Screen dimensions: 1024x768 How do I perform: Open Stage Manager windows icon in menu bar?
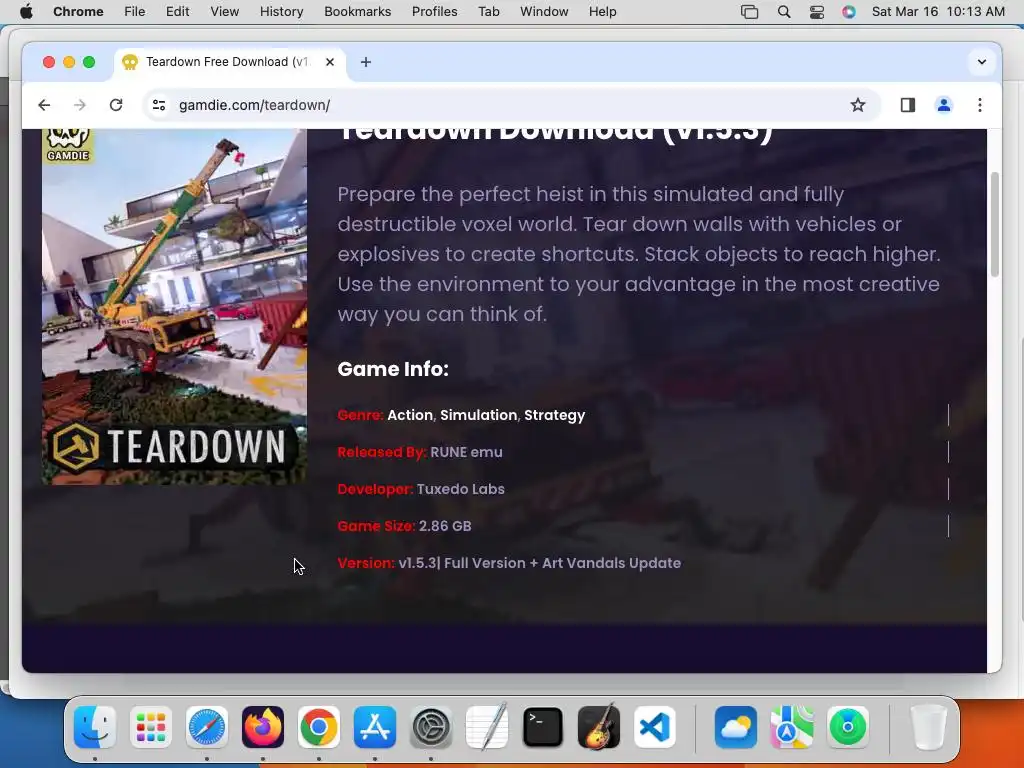(749, 12)
